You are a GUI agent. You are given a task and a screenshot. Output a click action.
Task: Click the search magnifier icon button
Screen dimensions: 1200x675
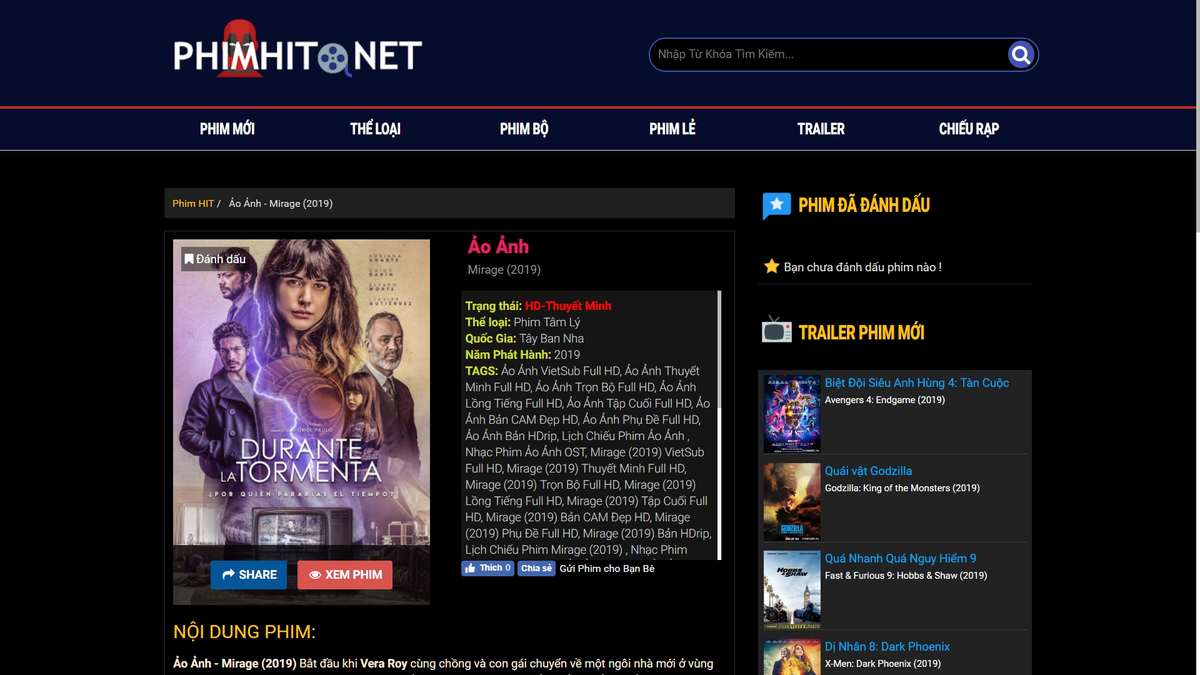click(1020, 55)
